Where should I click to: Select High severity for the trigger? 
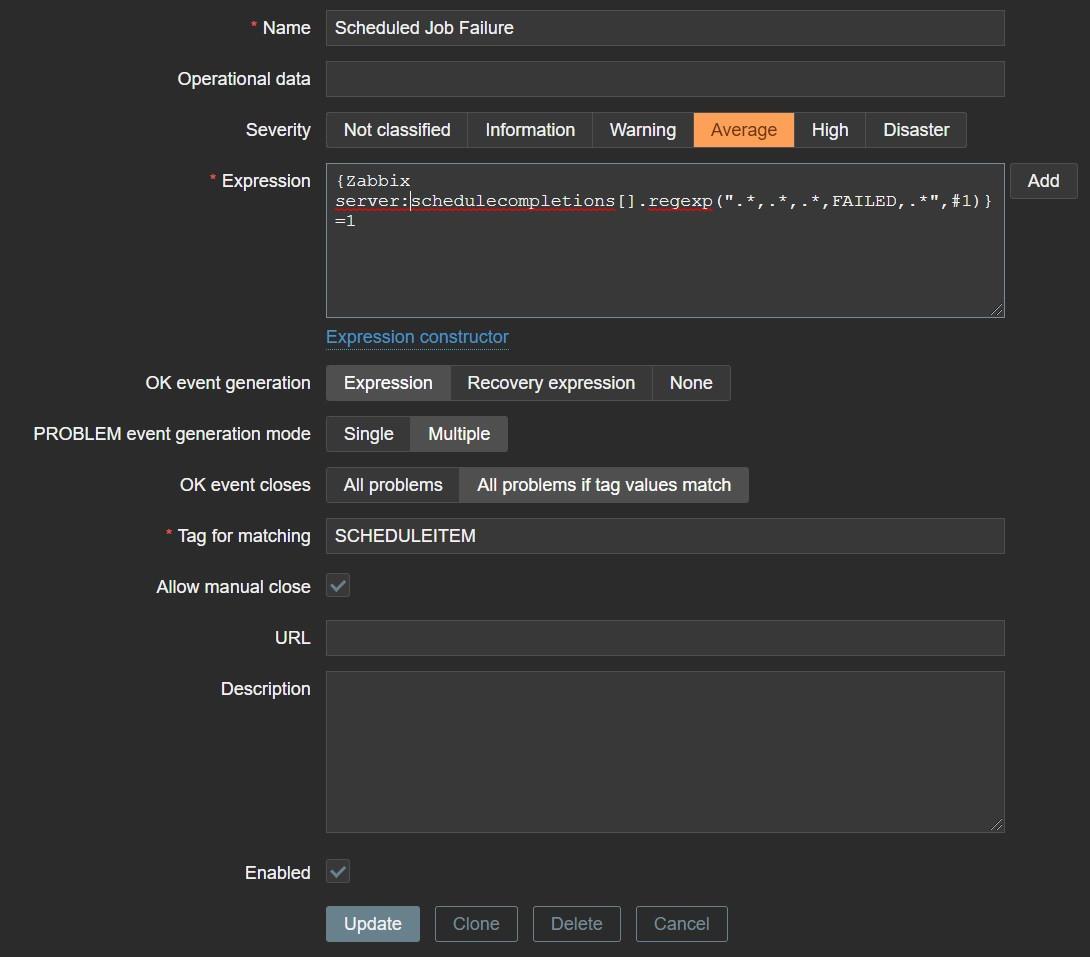[x=829, y=129]
